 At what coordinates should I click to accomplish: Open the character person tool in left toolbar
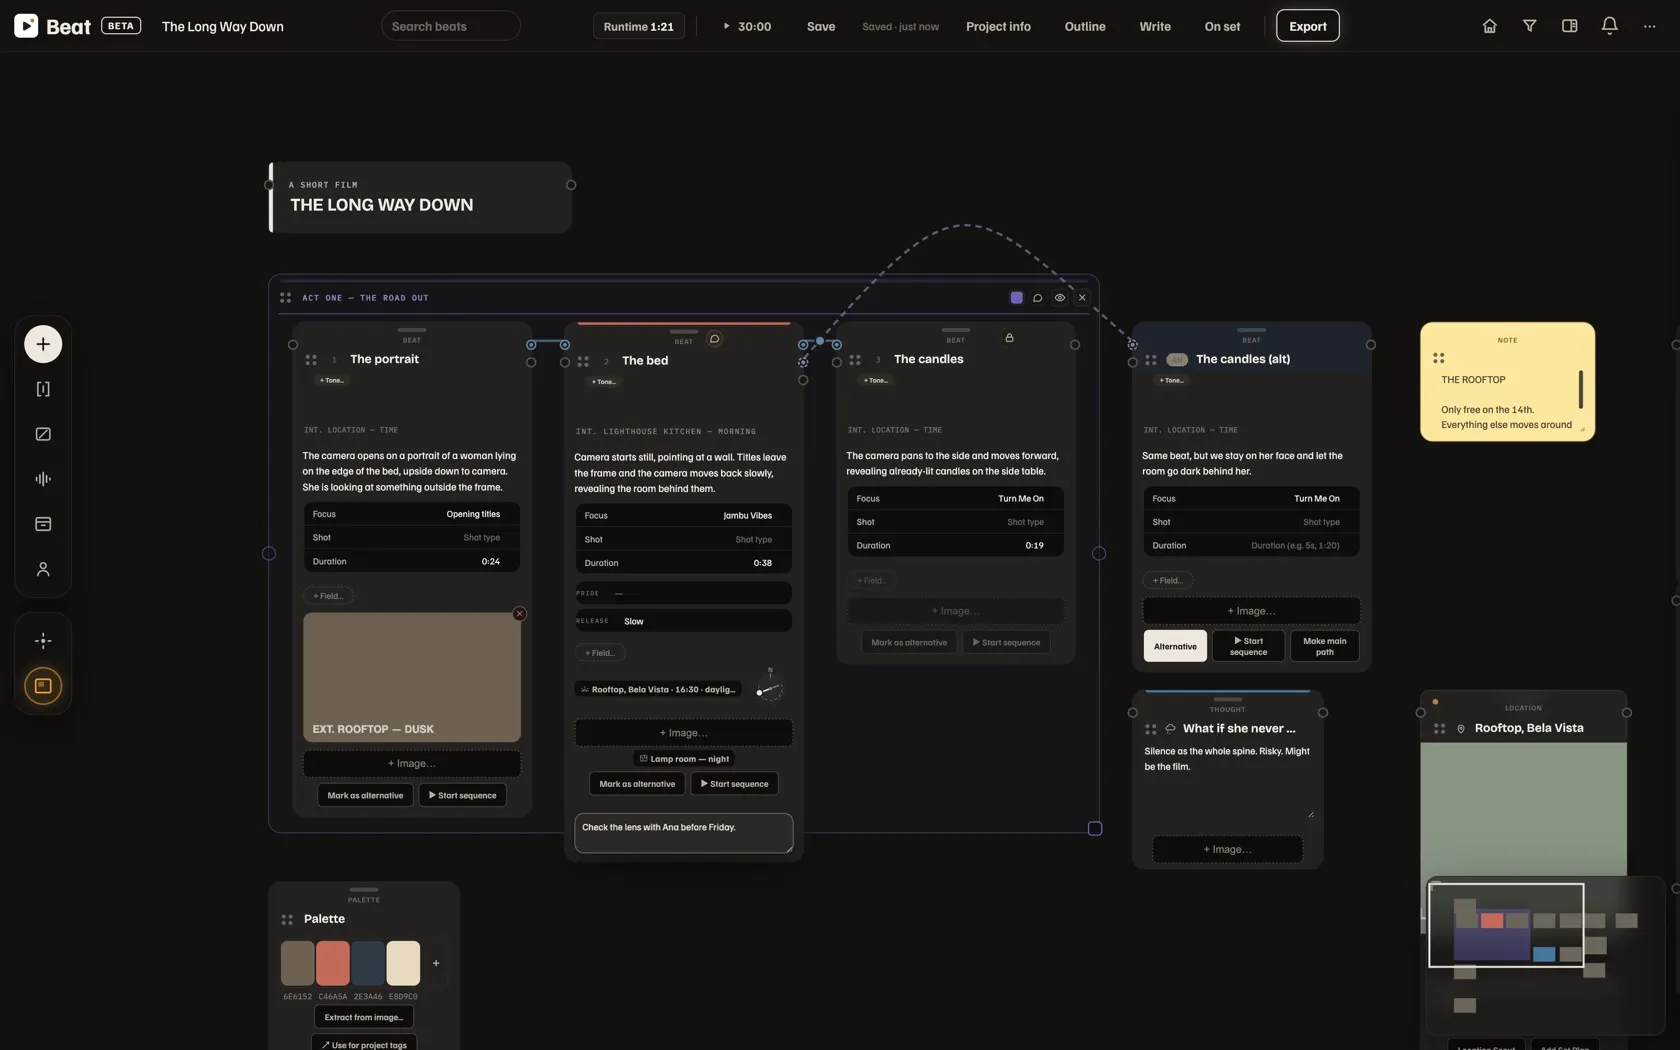tap(43, 569)
